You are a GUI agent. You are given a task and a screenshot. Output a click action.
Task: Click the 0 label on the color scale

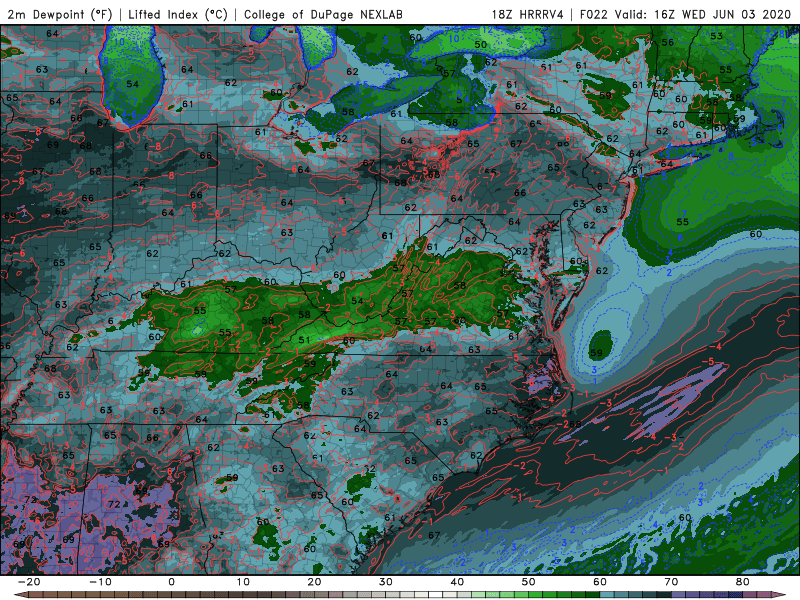click(171, 582)
